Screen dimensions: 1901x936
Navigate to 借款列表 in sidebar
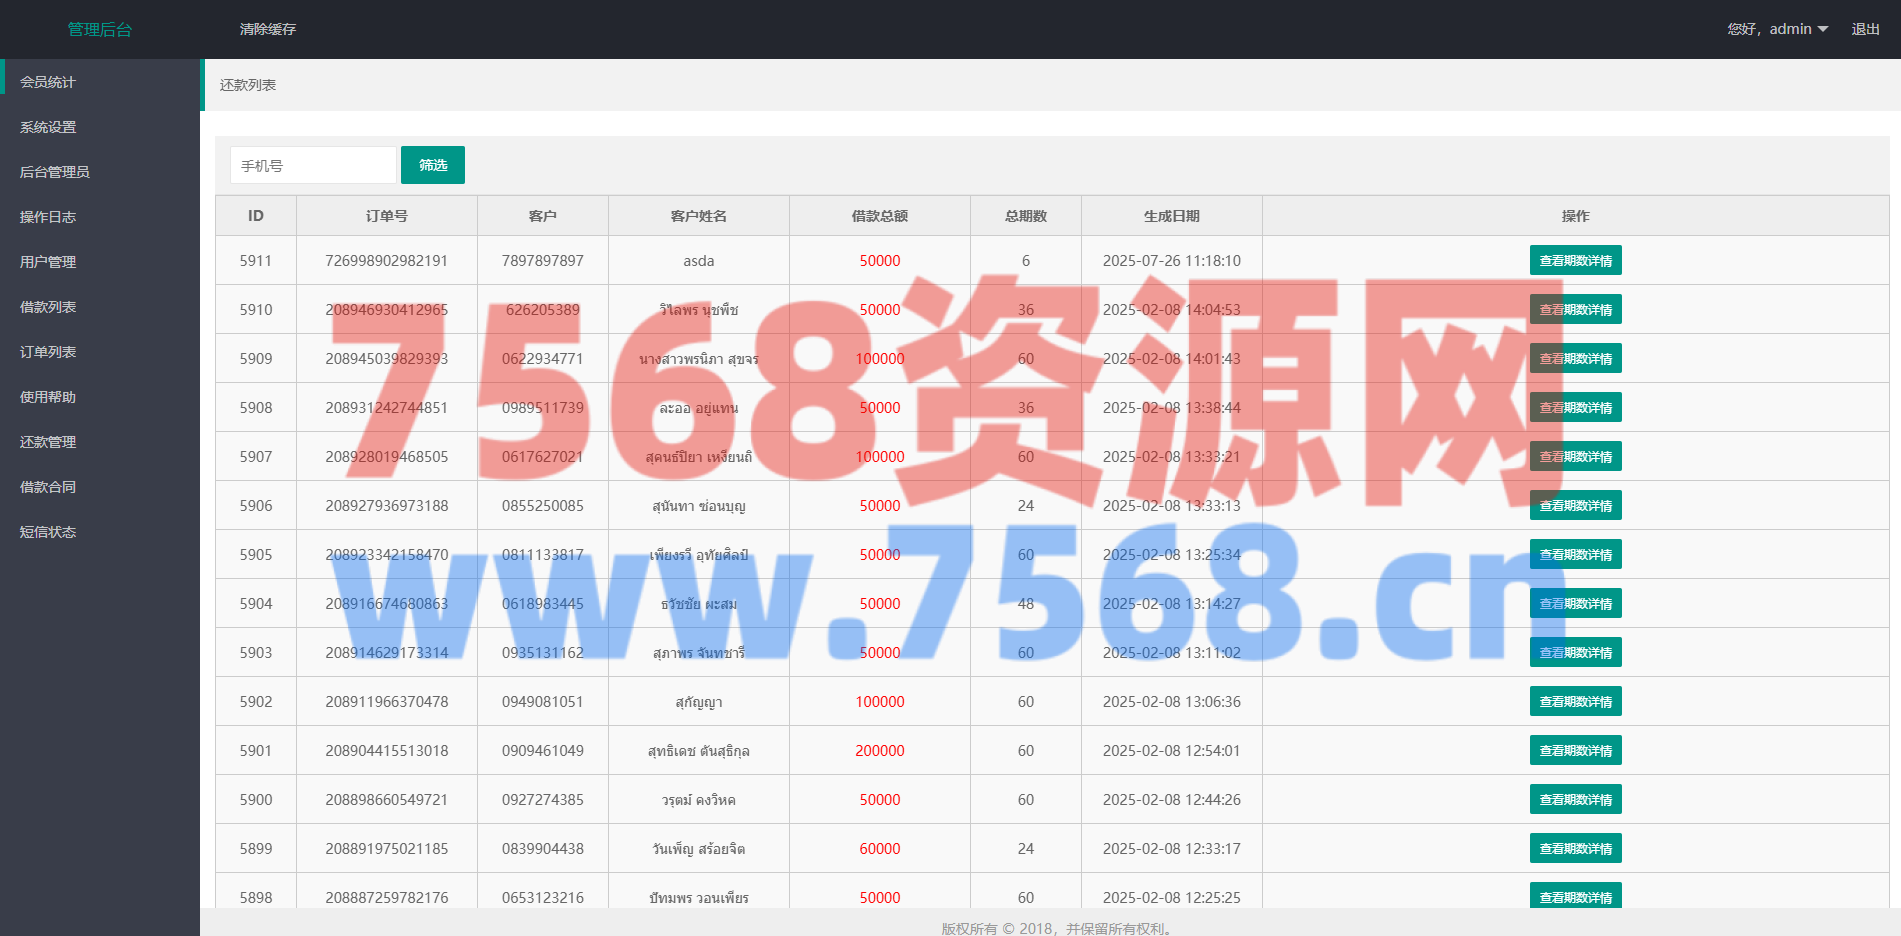(48, 307)
